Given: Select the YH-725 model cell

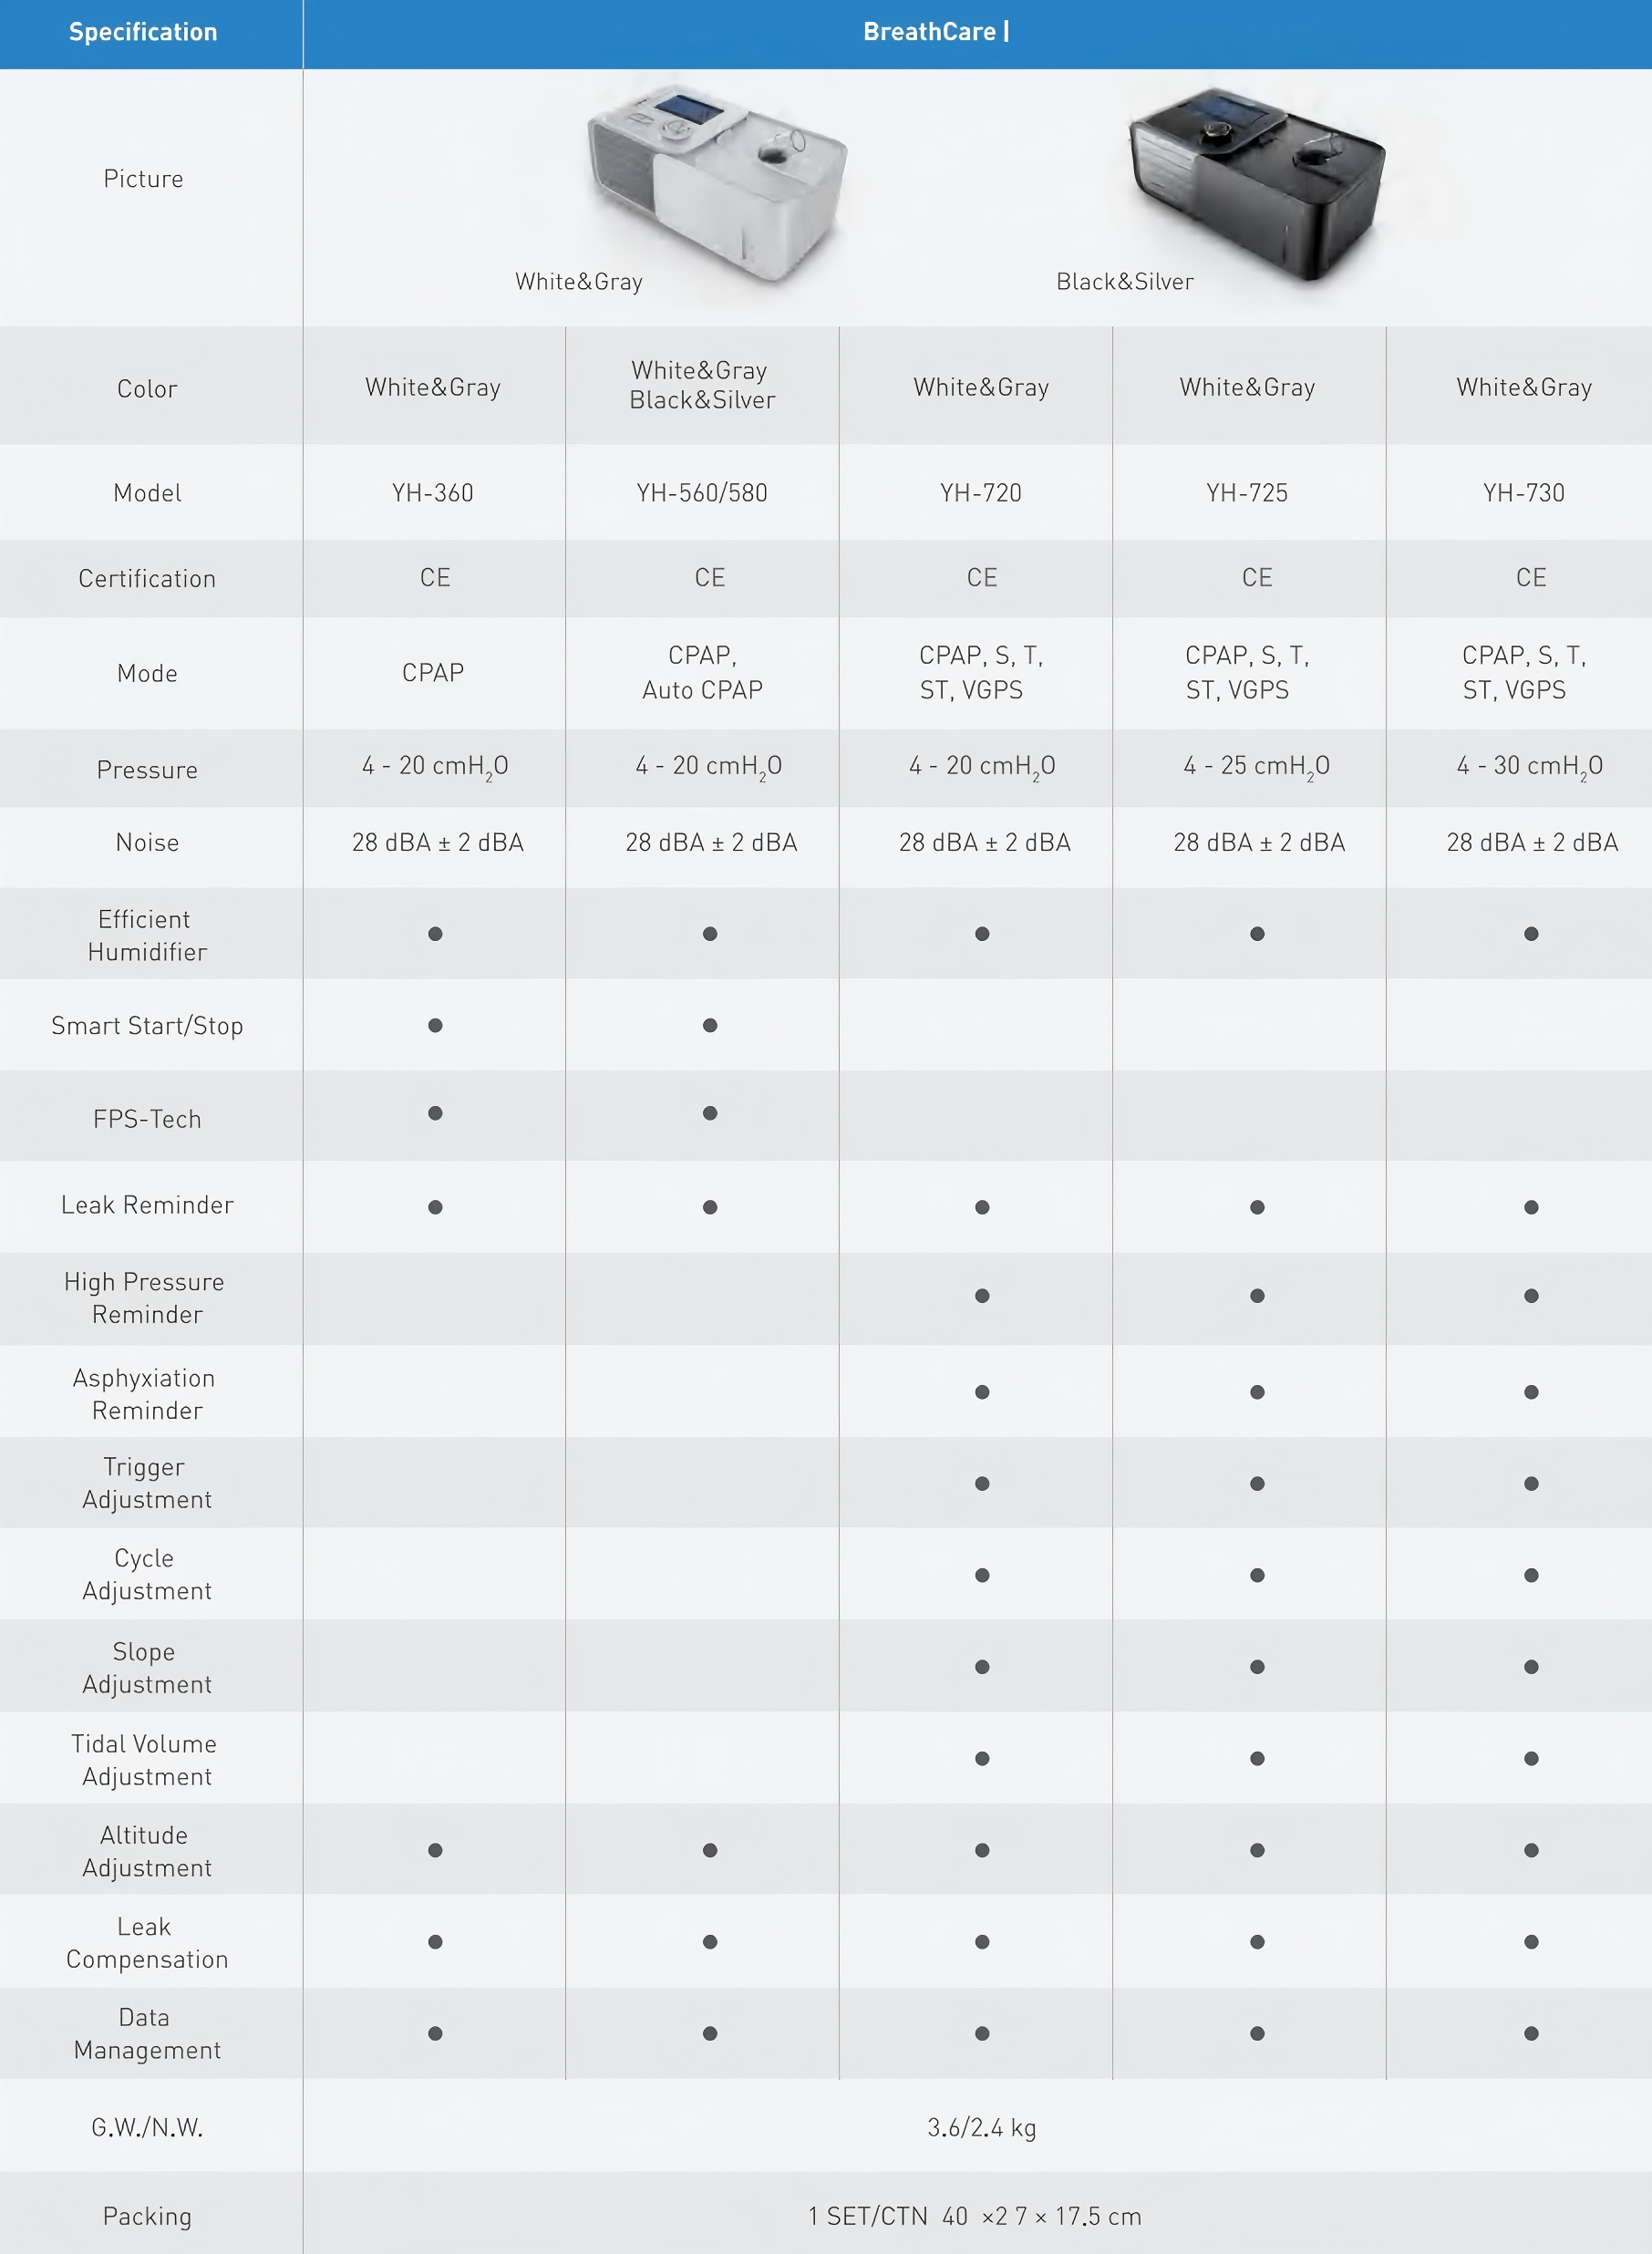Looking at the screenshot, I should (x=1247, y=493).
